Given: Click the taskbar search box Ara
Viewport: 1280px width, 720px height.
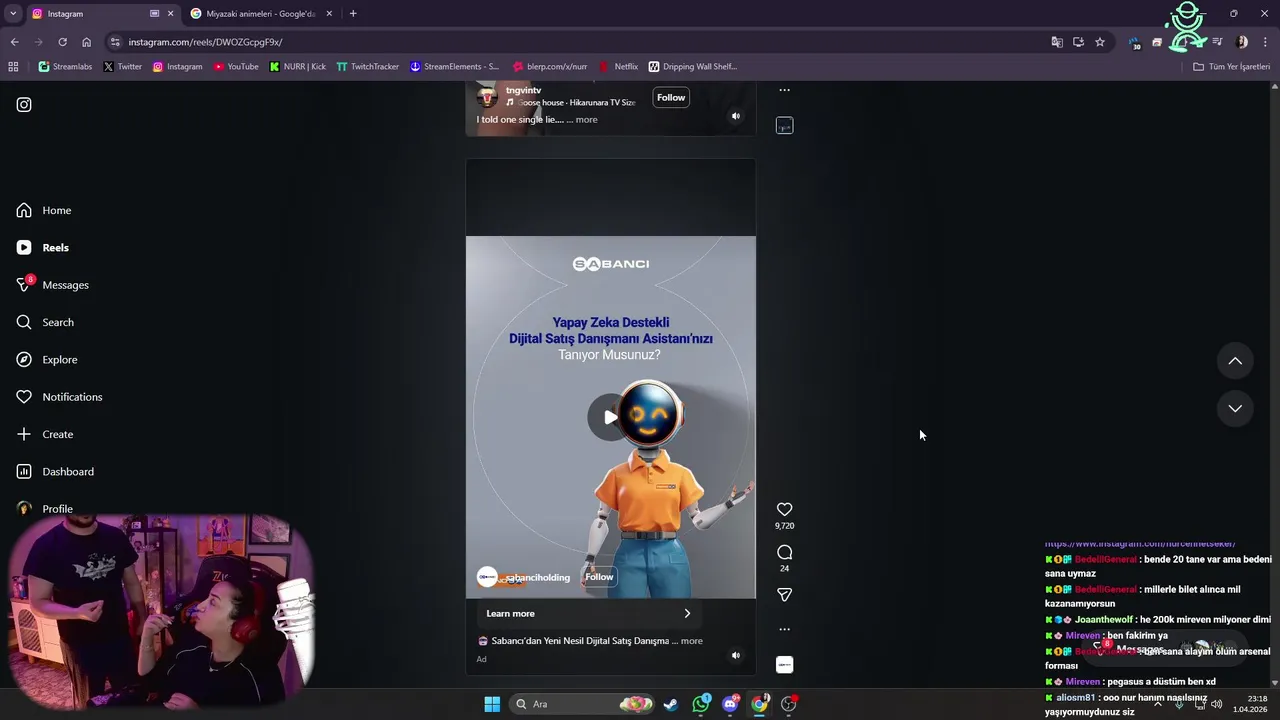Looking at the screenshot, I should click(x=582, y=704).
